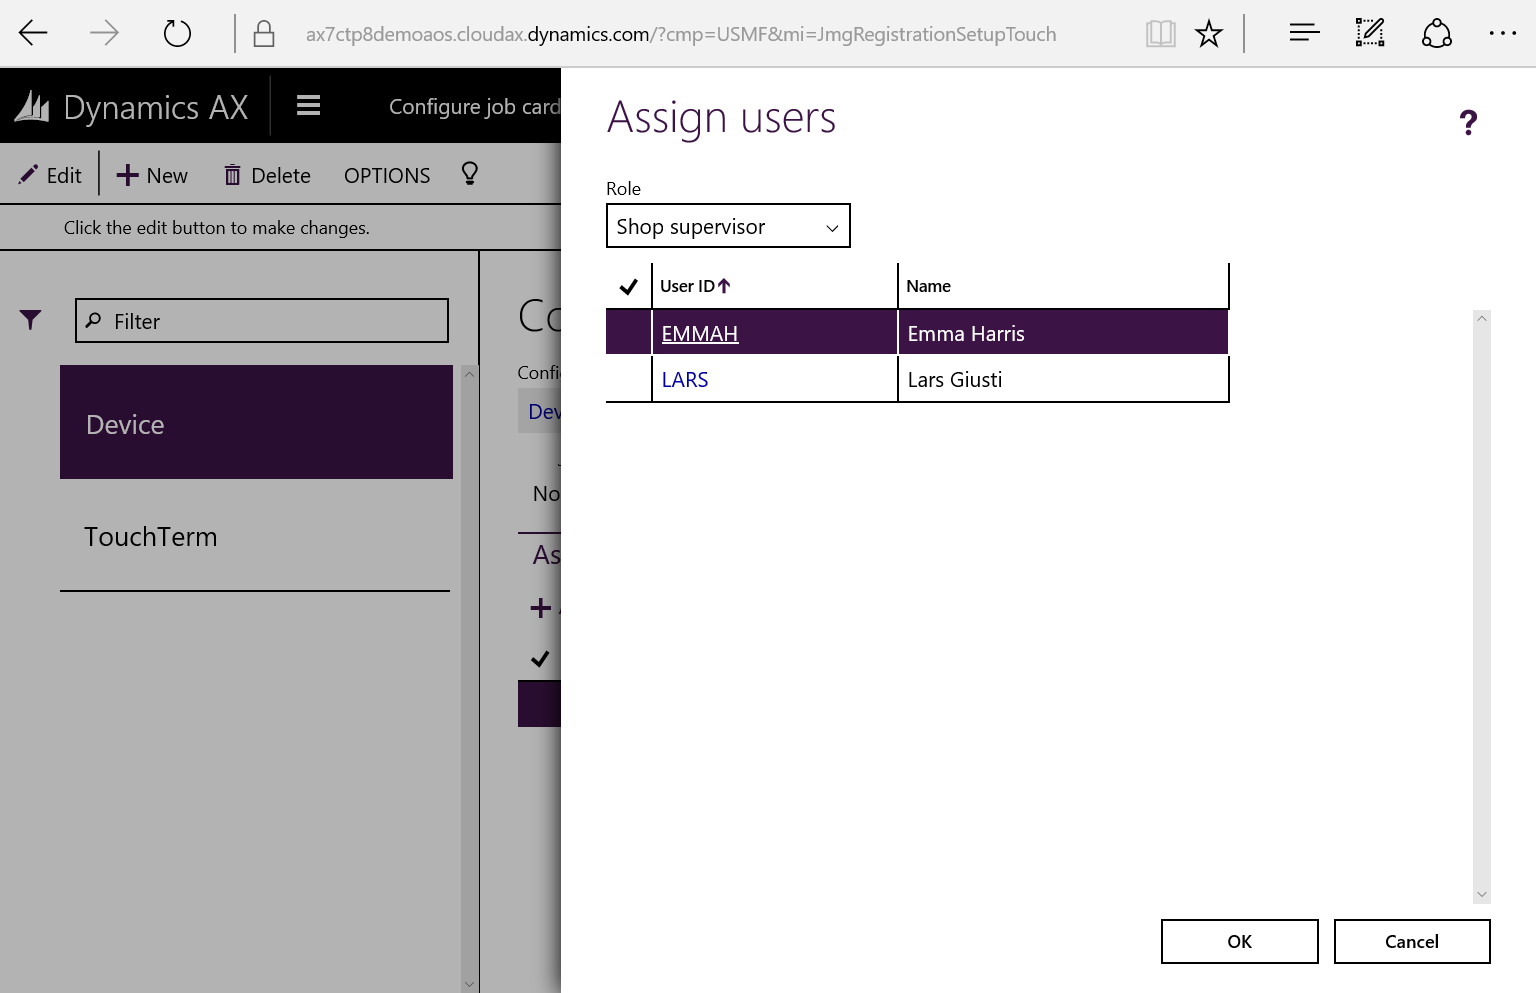Click left list scrollbar up arrow
This screenshot has width=1536, height=993.
click(x=469, y=374)
